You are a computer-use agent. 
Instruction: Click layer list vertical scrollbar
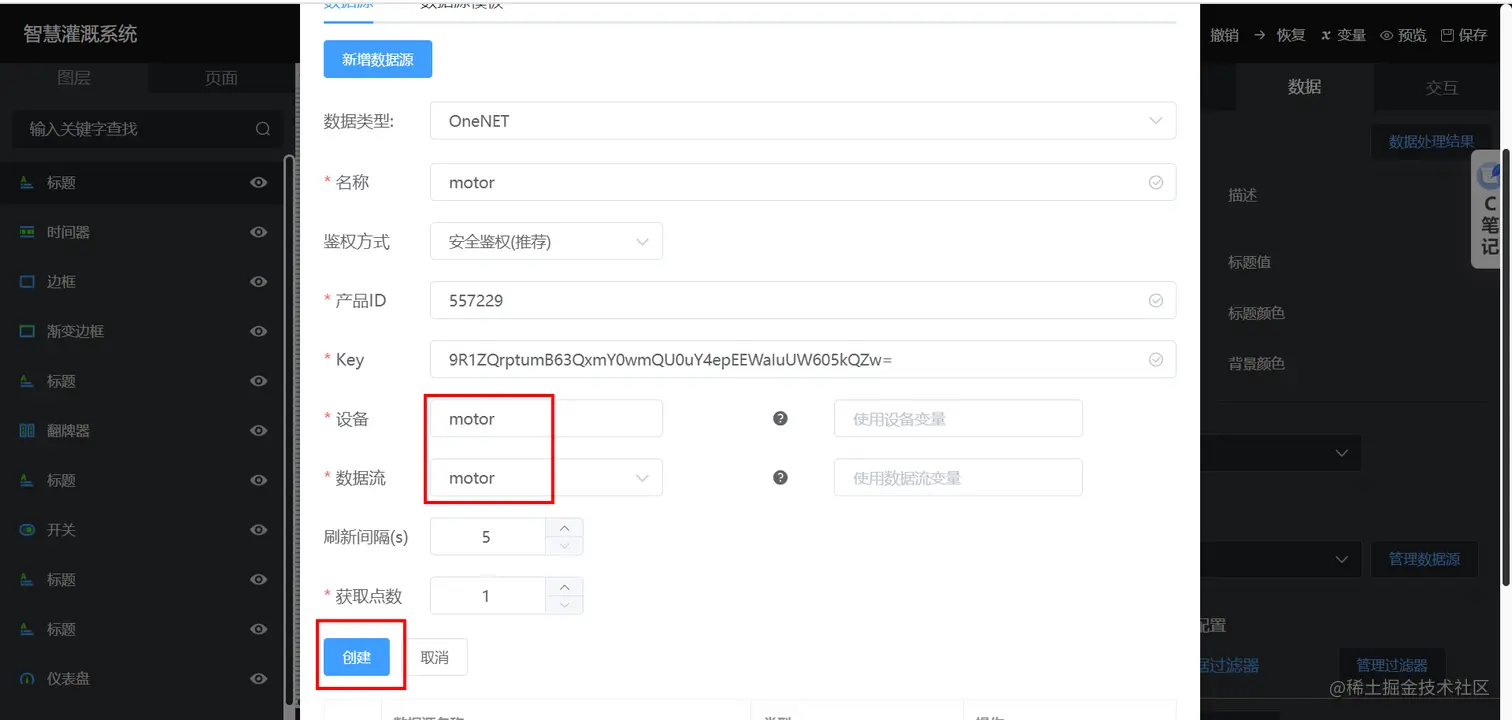[291, 430]
